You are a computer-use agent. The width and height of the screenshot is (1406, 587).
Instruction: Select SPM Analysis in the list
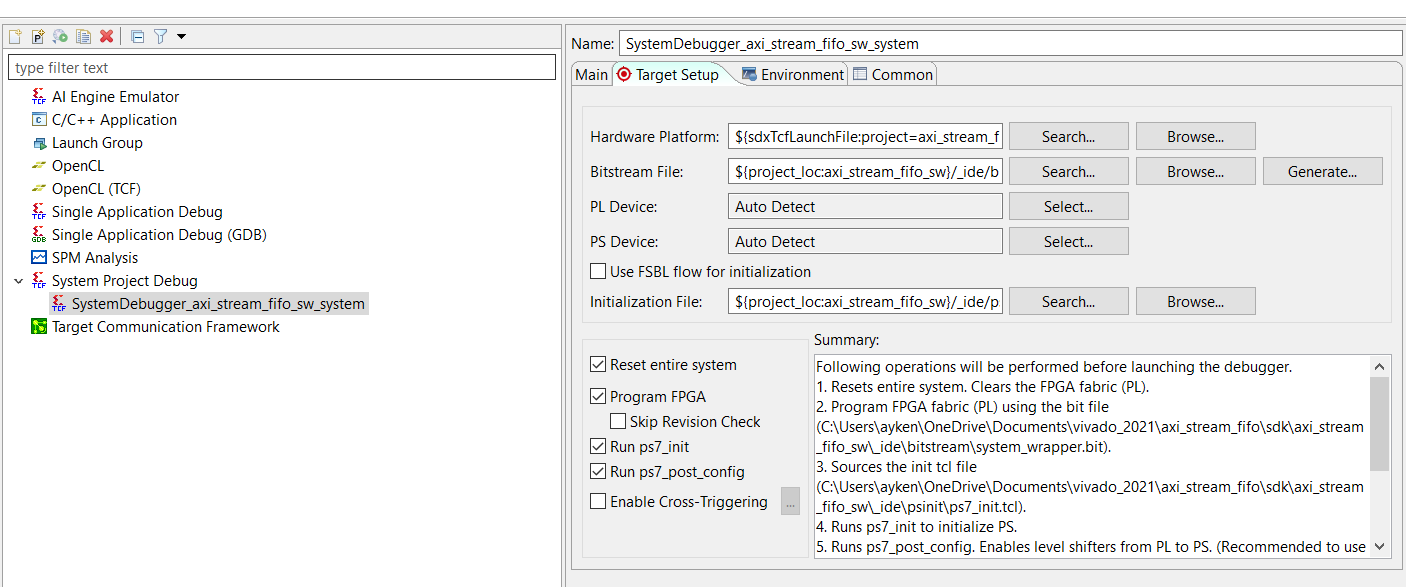pyautogui.click(x=95, y=258)
